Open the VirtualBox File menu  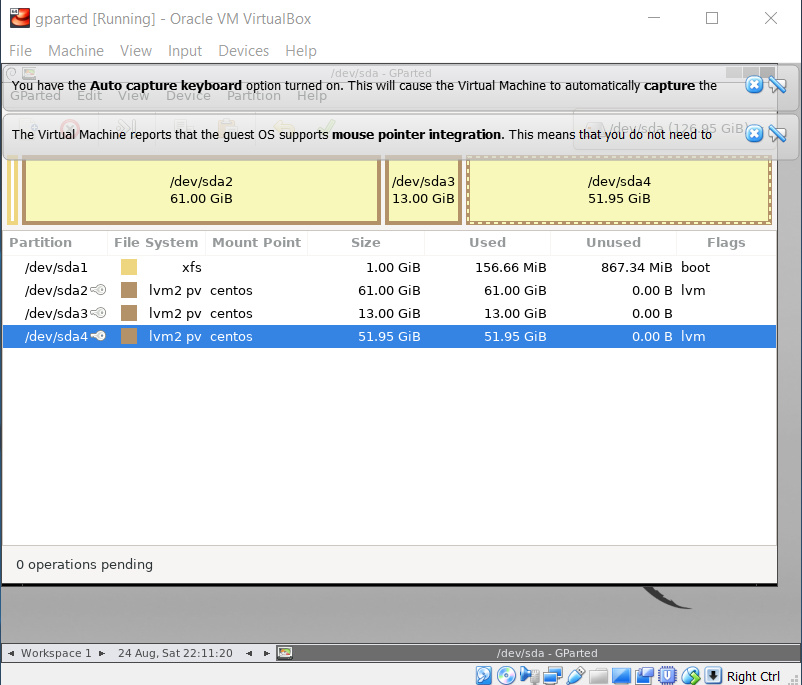(x=20, y=51)
